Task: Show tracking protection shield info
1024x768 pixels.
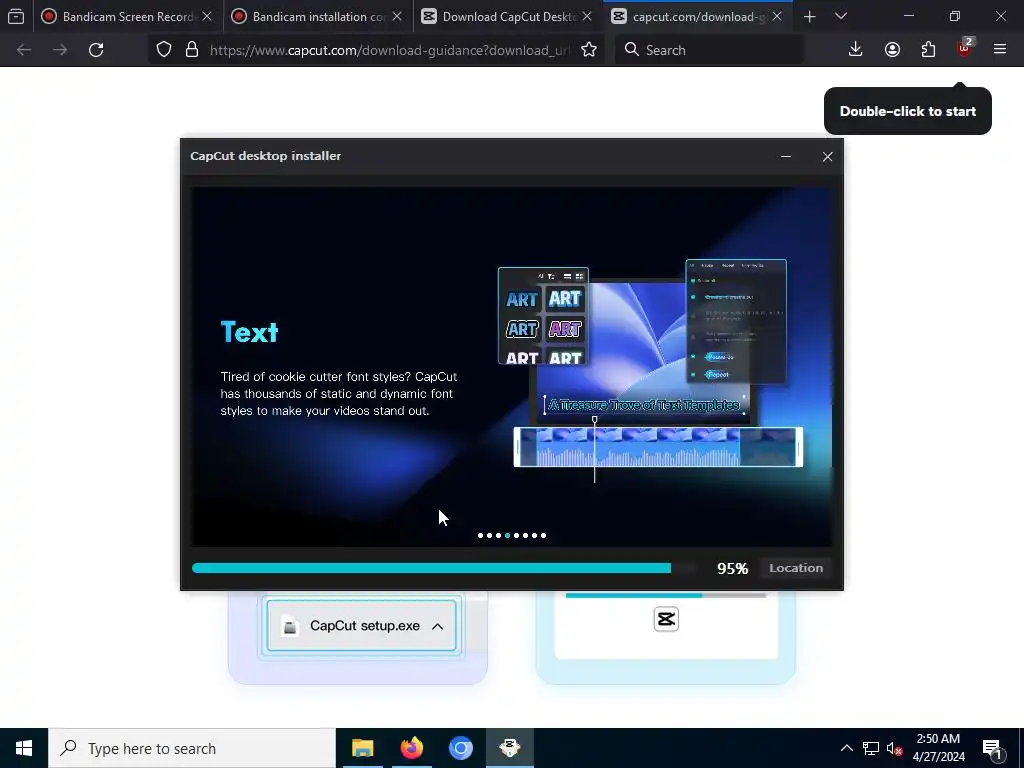Action: click(x=164, y=50)
